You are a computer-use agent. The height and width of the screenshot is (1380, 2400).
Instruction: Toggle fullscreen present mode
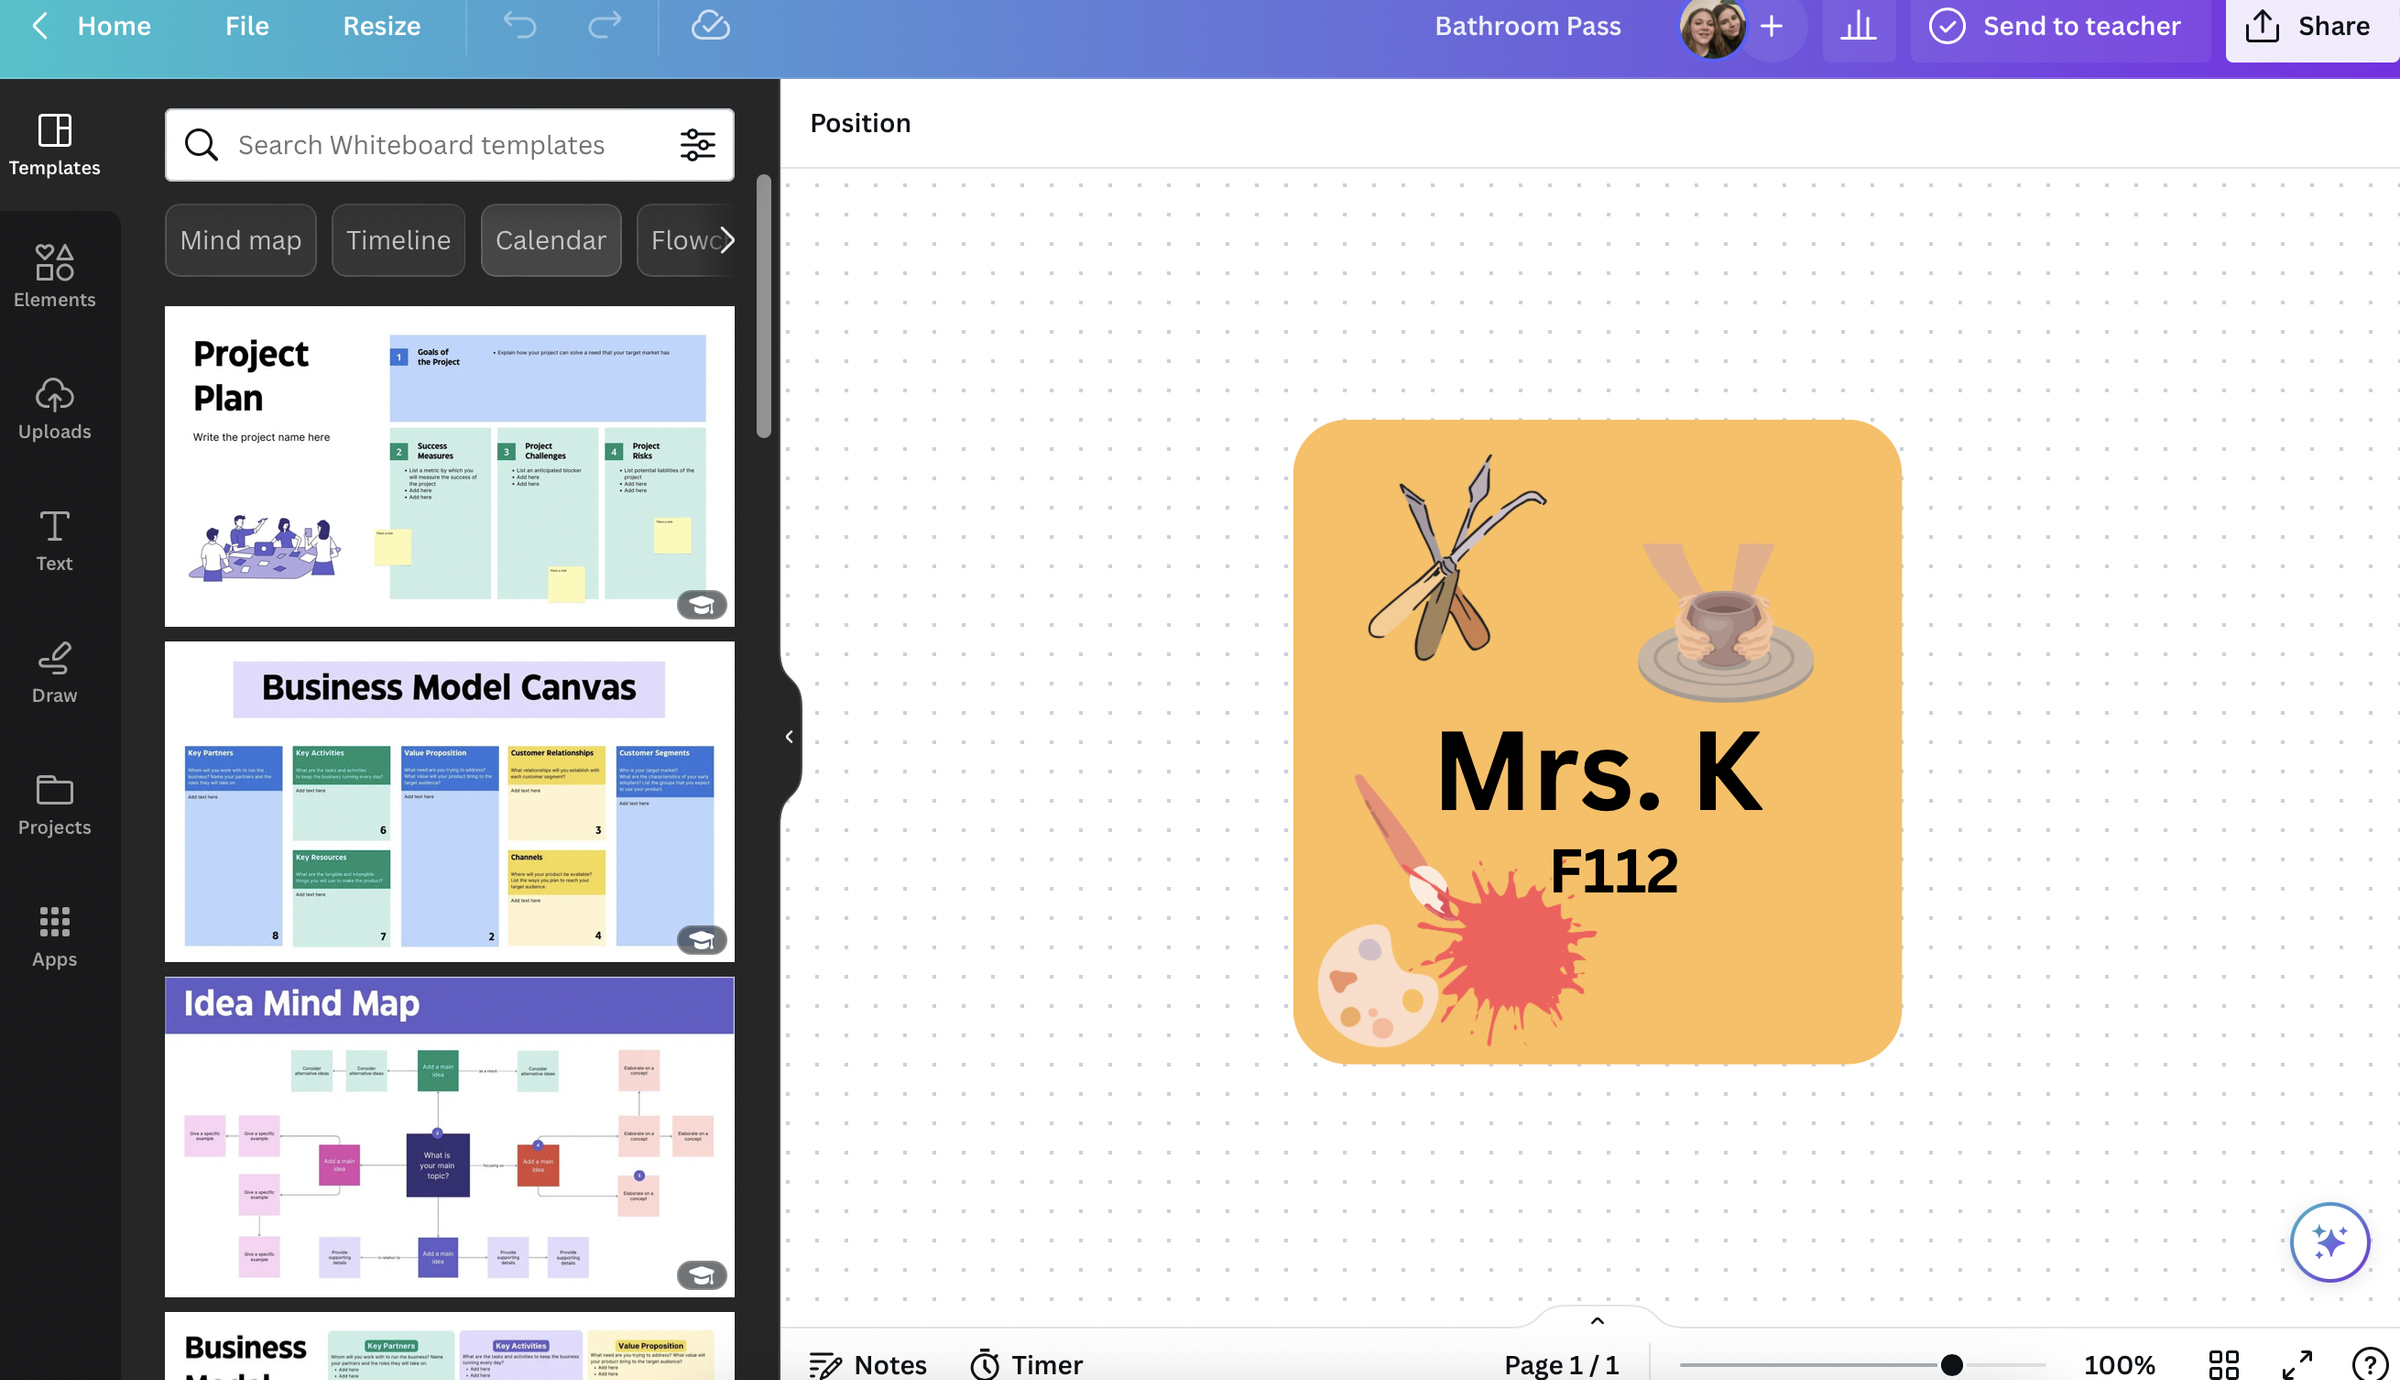(2297, 1364)
